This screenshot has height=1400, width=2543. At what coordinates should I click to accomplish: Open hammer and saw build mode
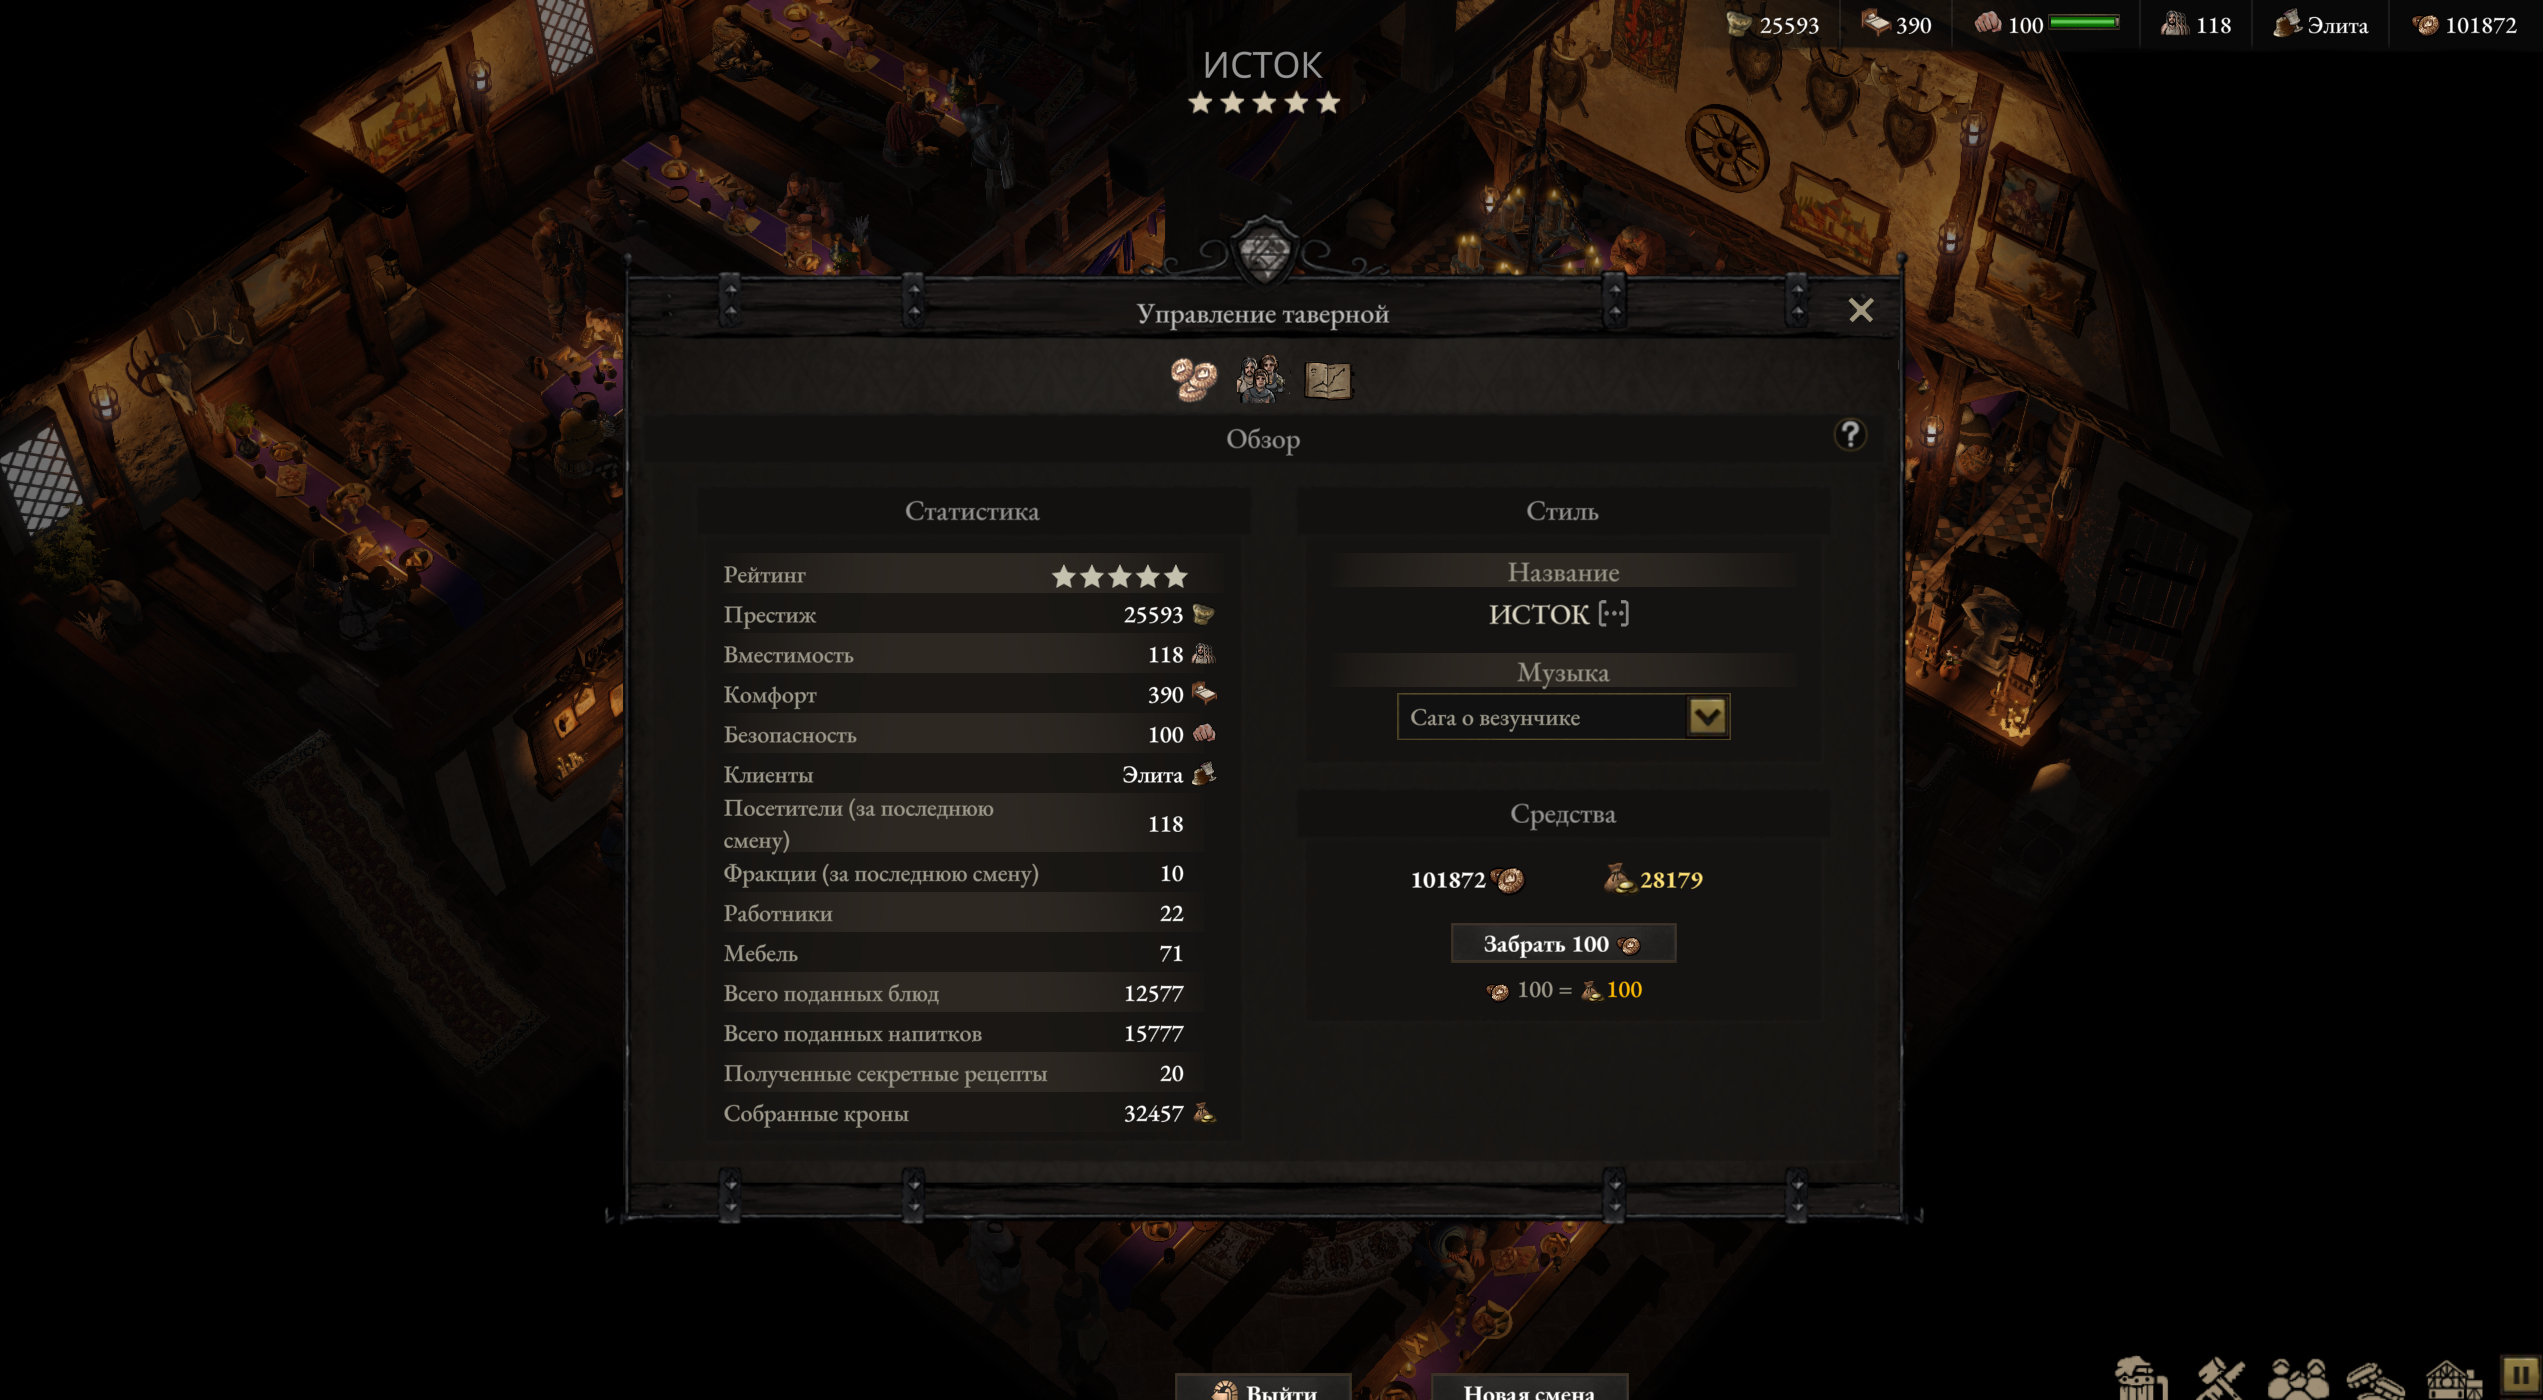pos(2219,1380)
